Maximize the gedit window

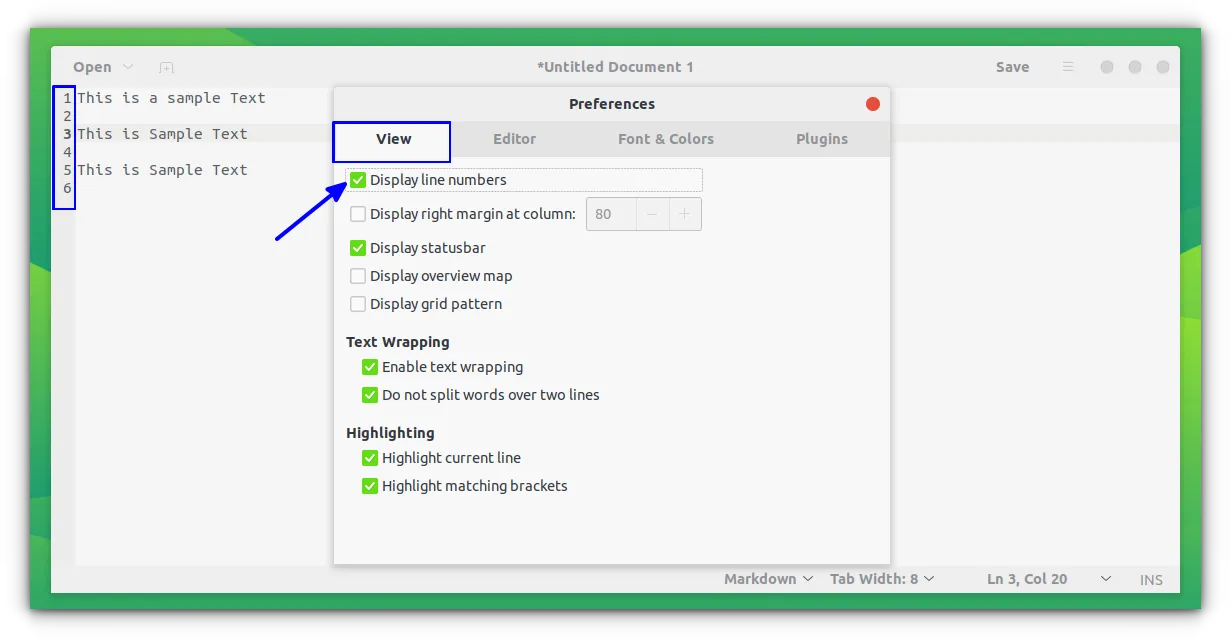pos(1135,67)
